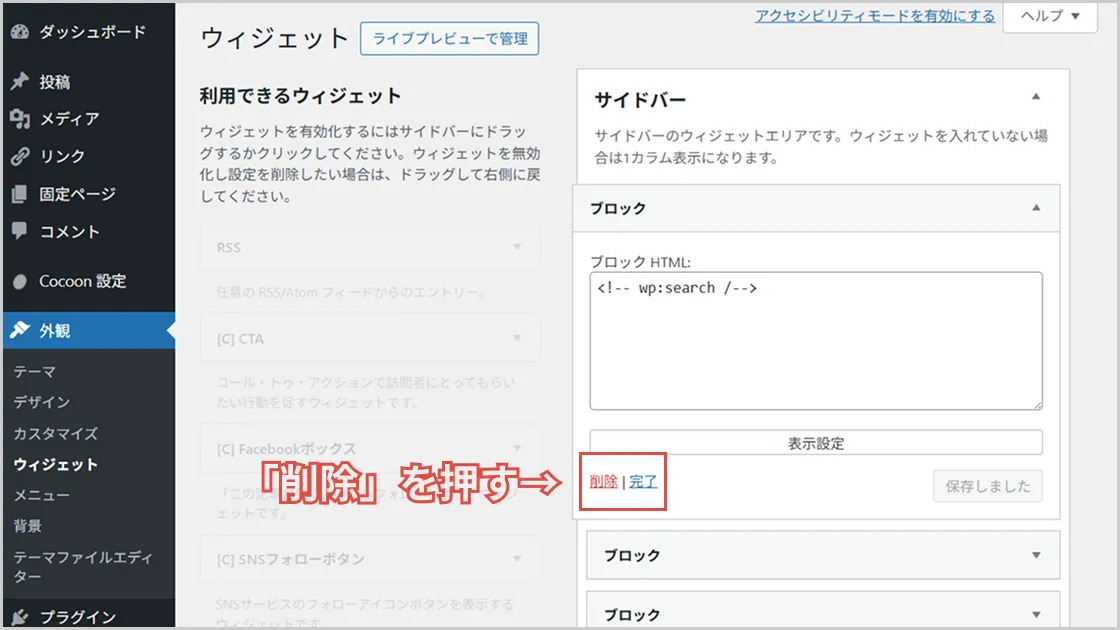Screen dimensions: 1120x630
Task: Click inside the ブロック HTML text area
Action: [x=815, y=340]
